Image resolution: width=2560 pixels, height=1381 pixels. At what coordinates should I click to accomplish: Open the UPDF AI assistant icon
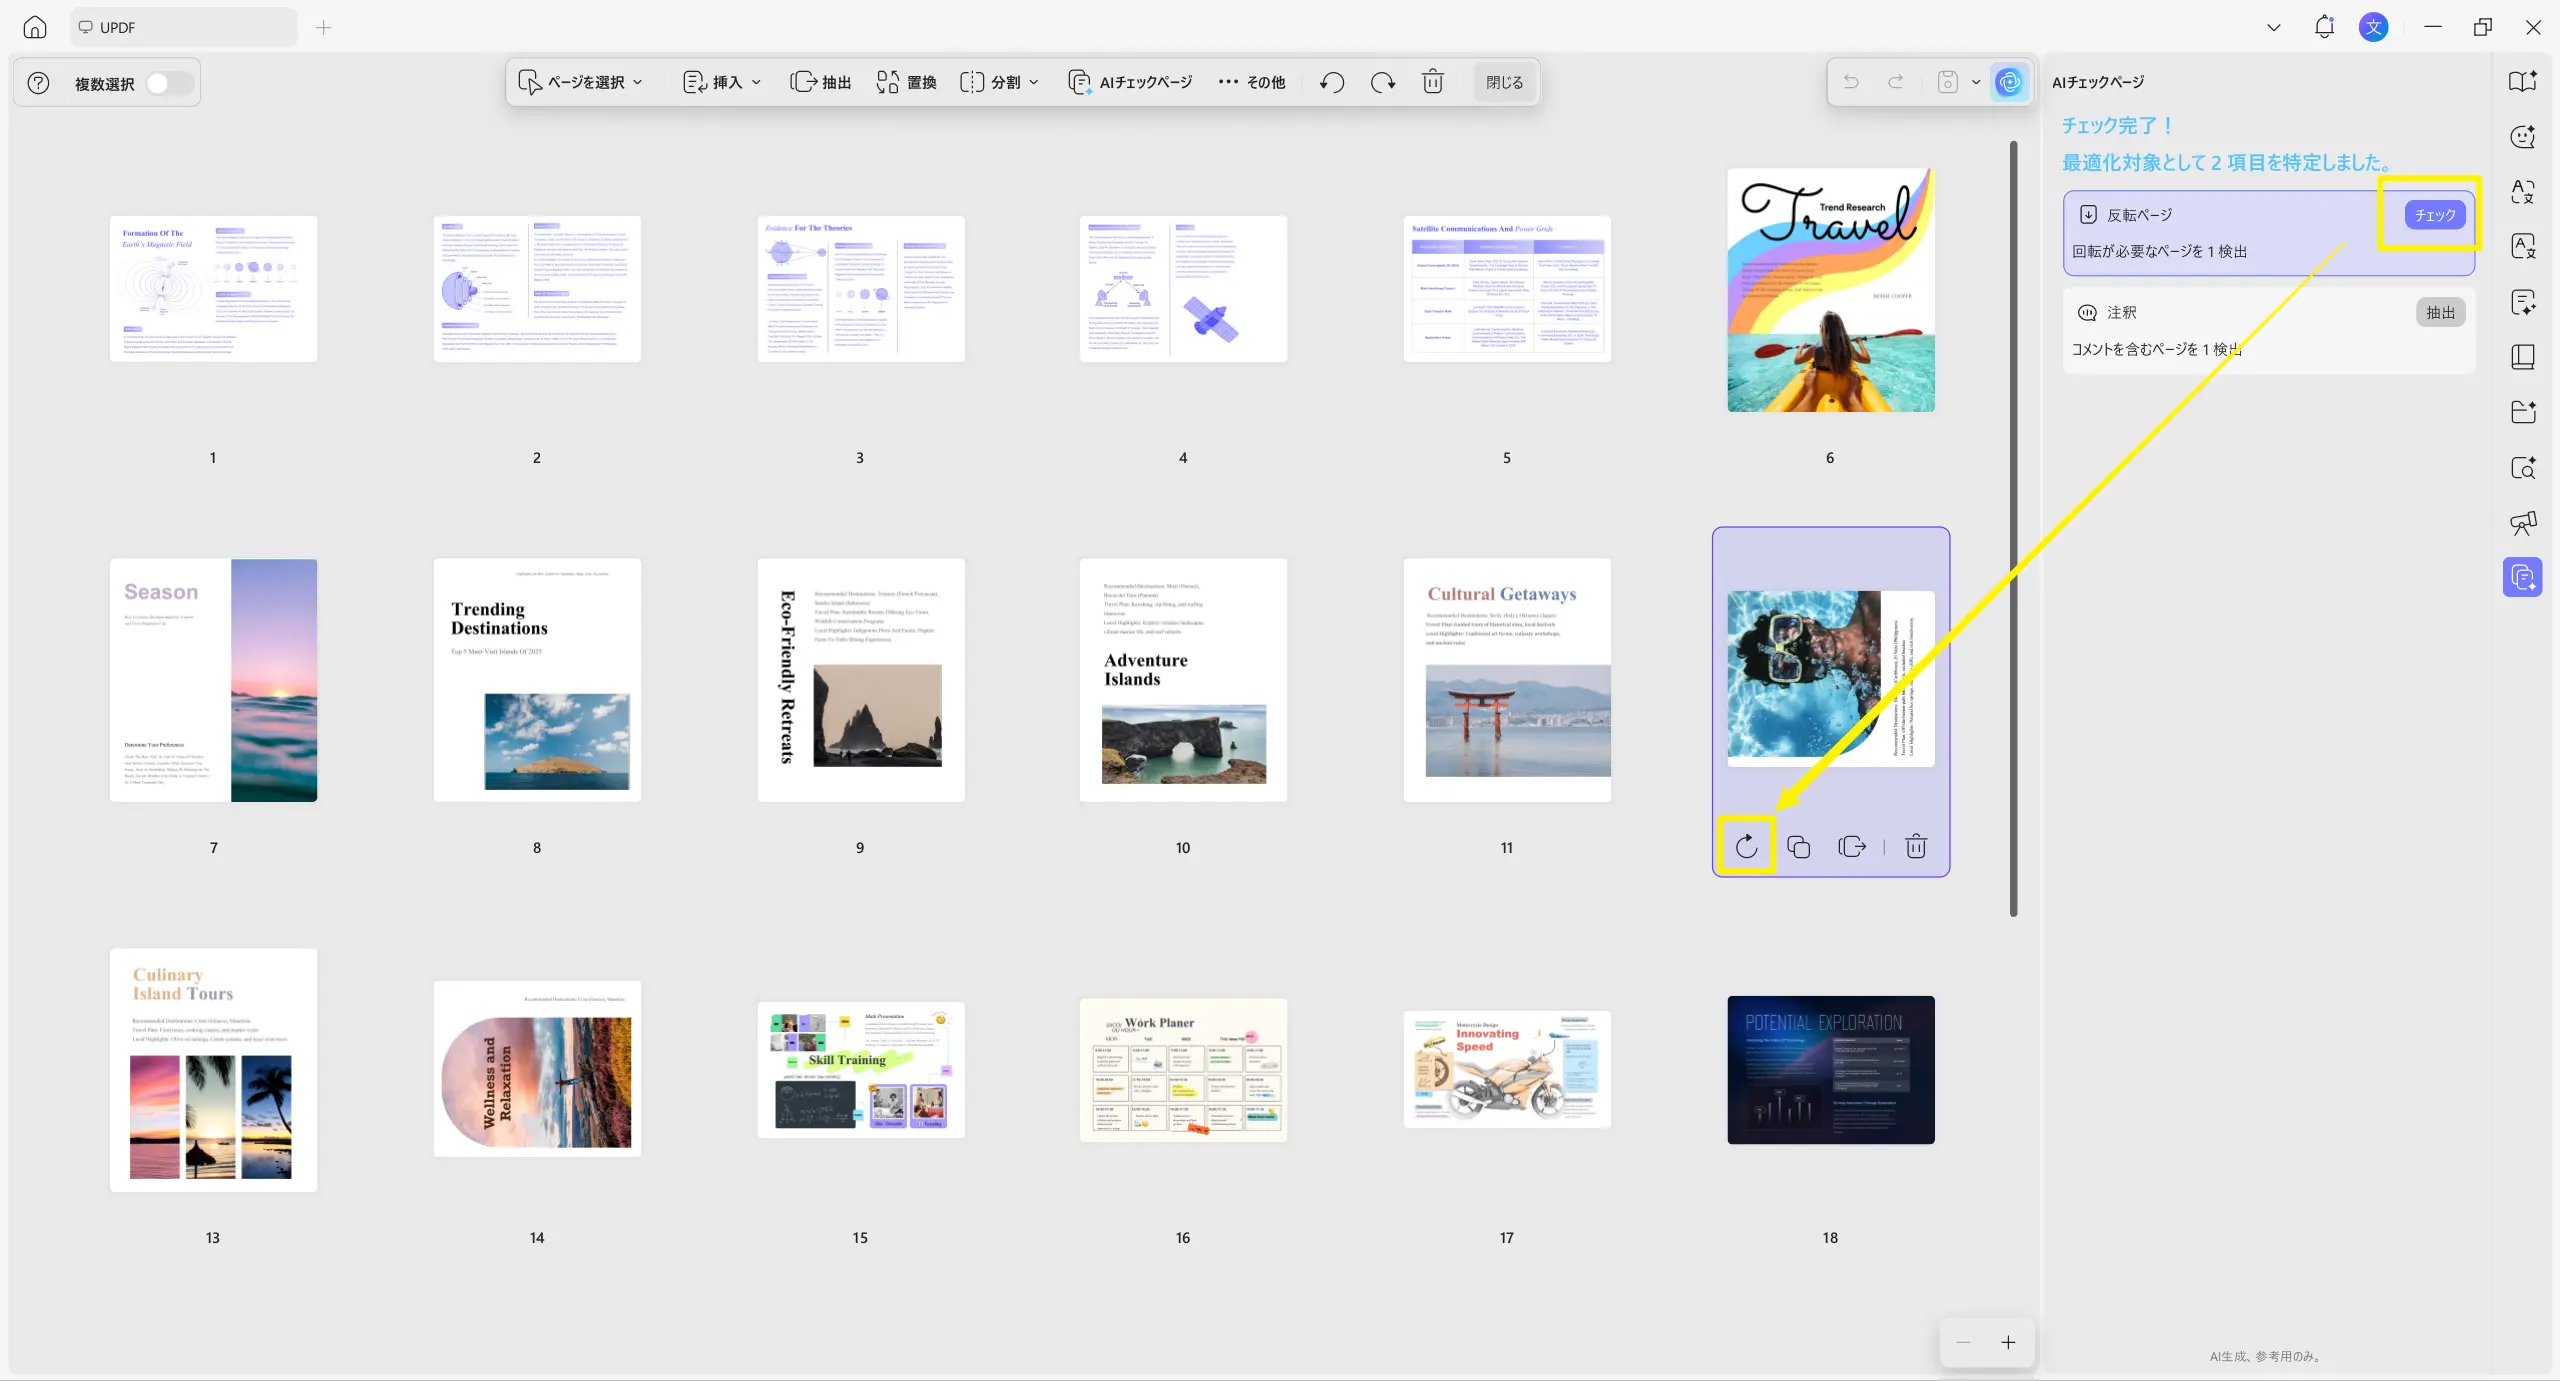point(2009,82)
